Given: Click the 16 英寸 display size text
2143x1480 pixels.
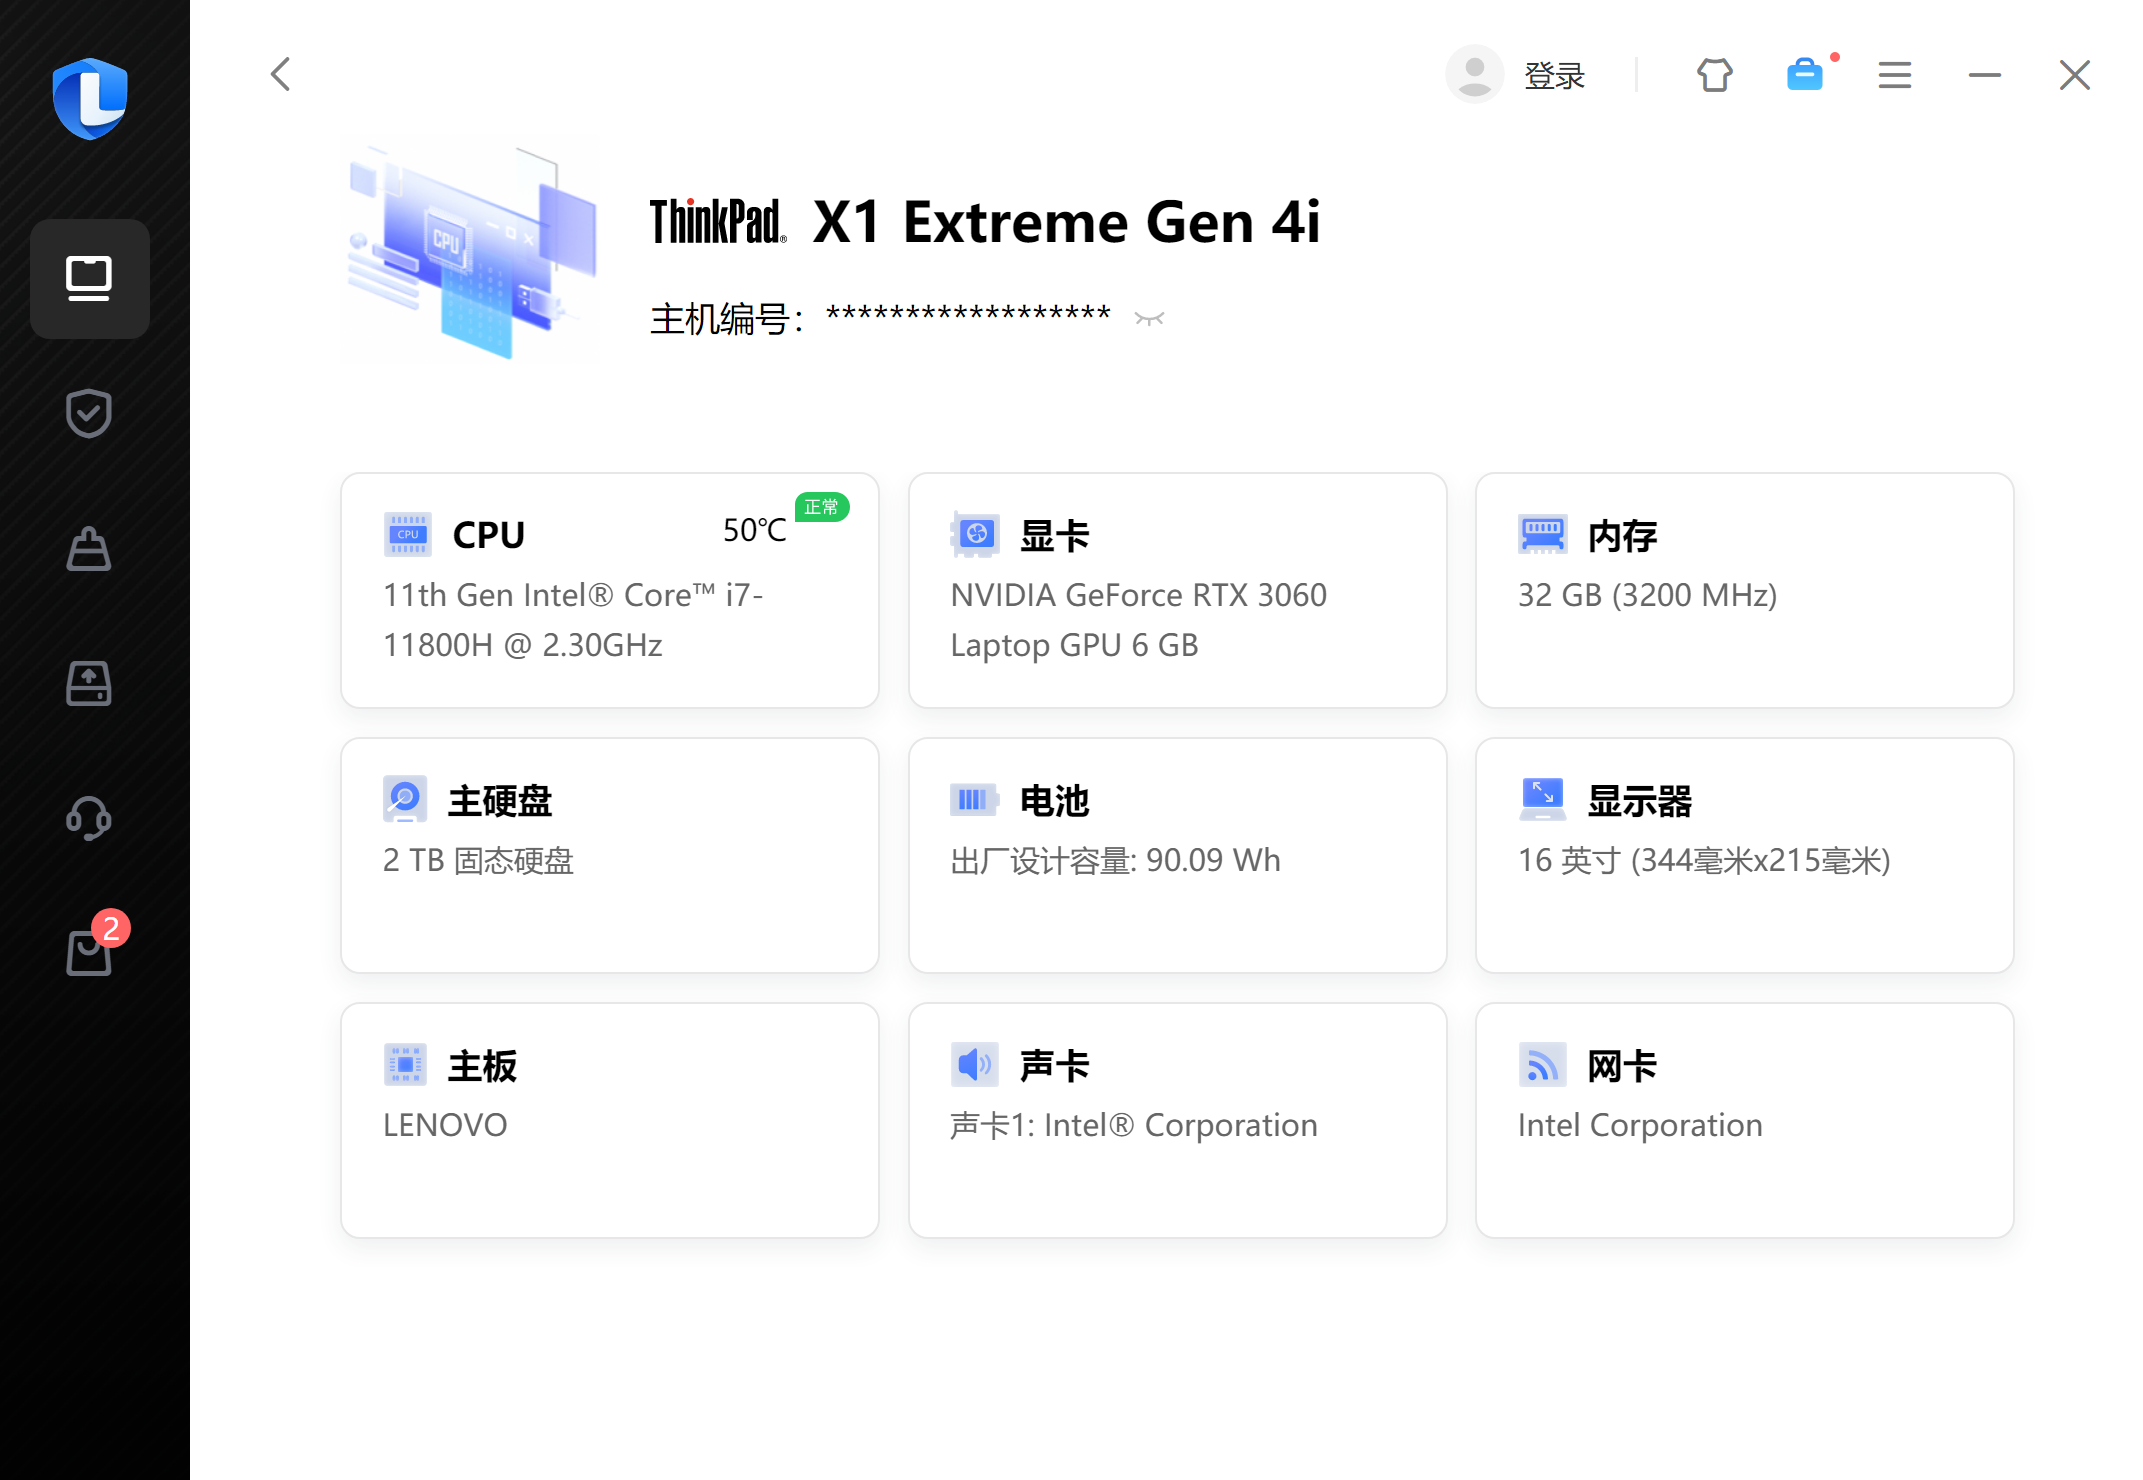Looking at the screenshot, I should (1704, 860).
